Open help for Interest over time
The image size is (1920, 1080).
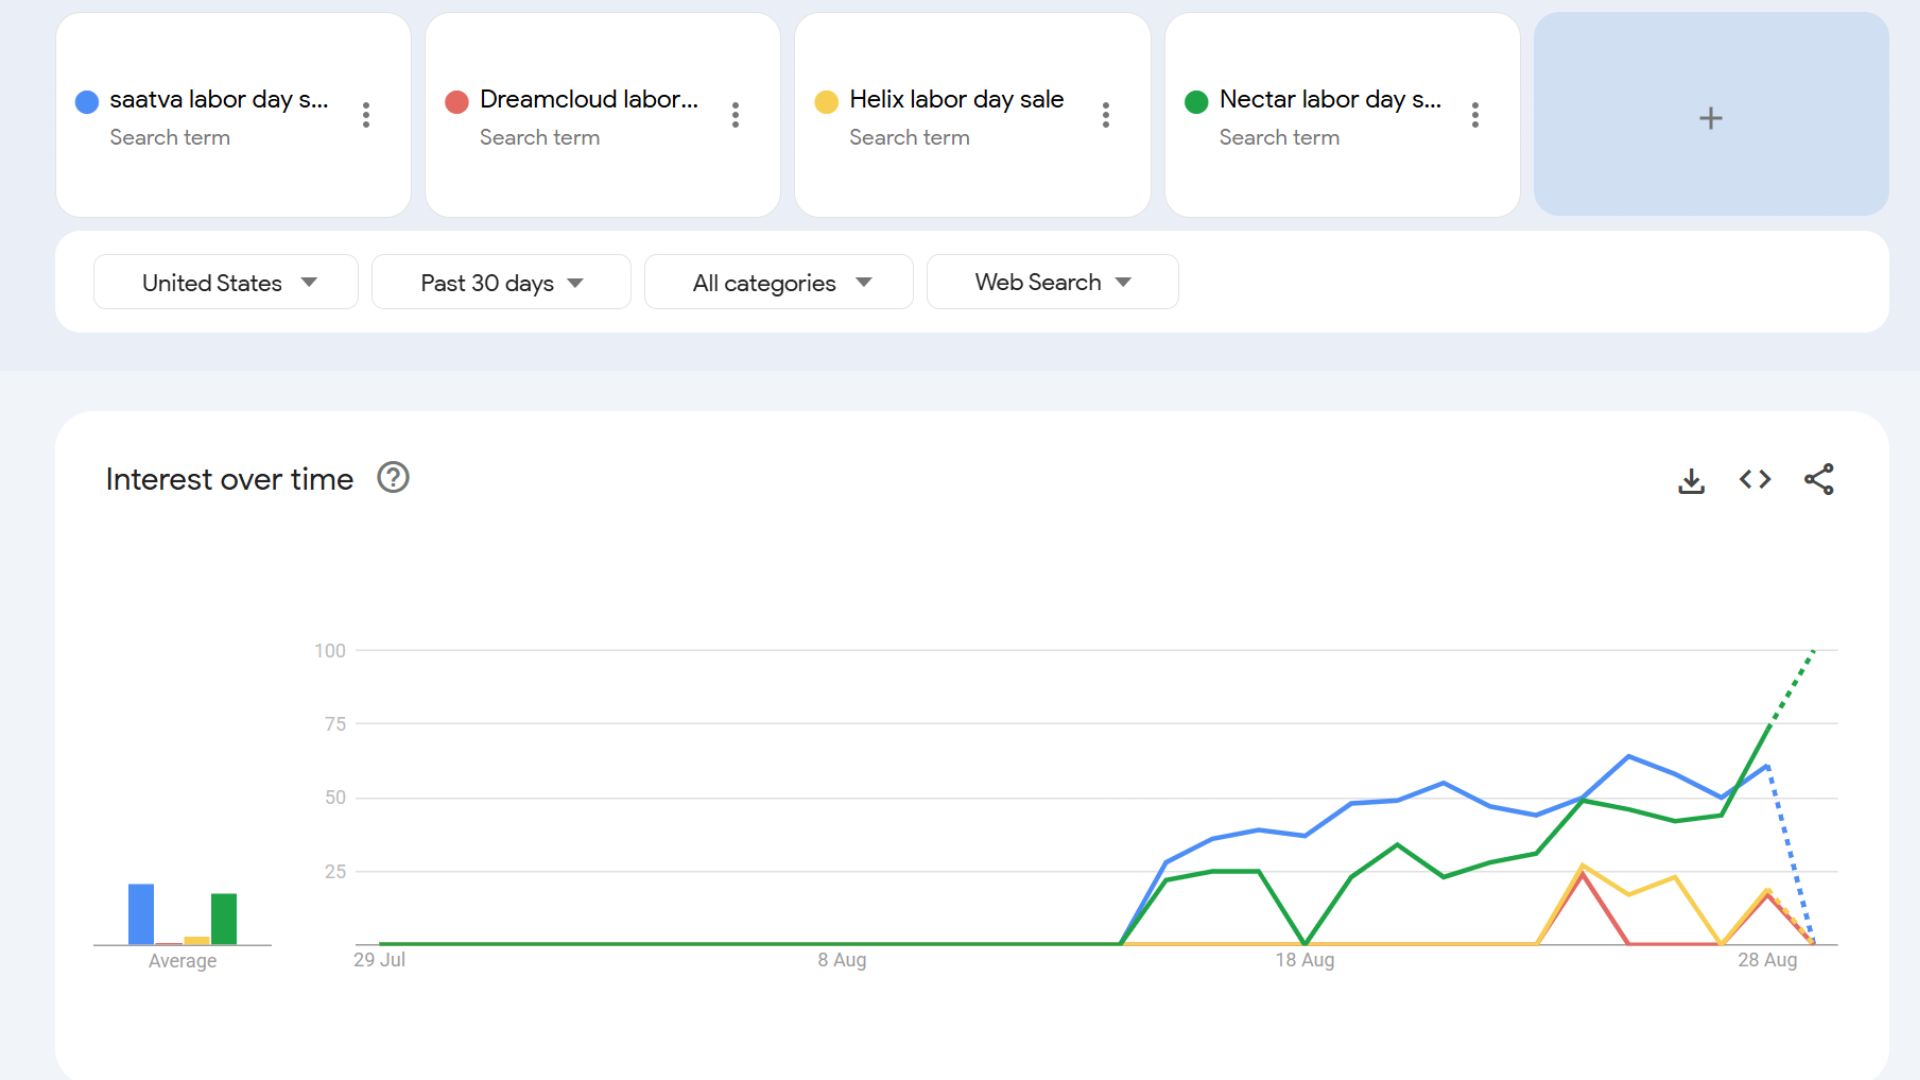click(393, 478)
